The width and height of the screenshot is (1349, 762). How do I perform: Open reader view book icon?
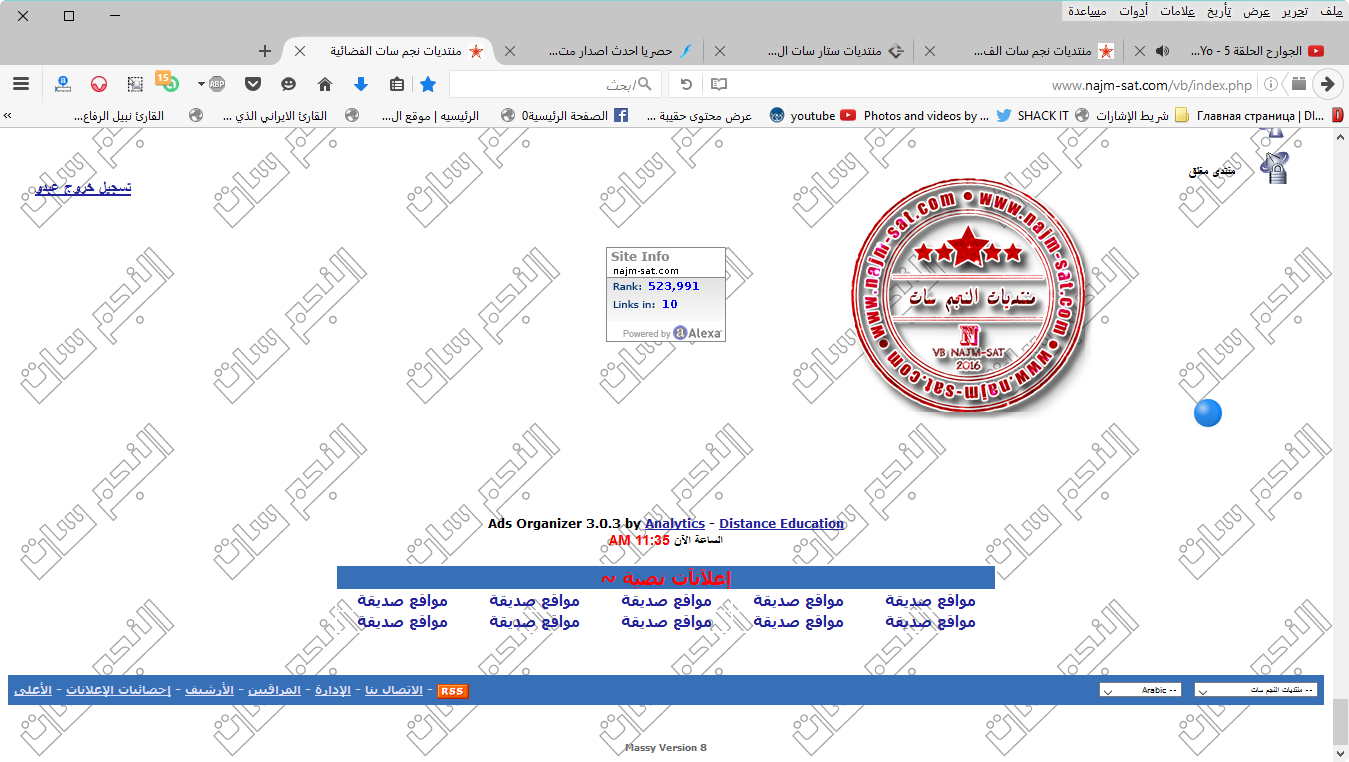tap(719, 84)
